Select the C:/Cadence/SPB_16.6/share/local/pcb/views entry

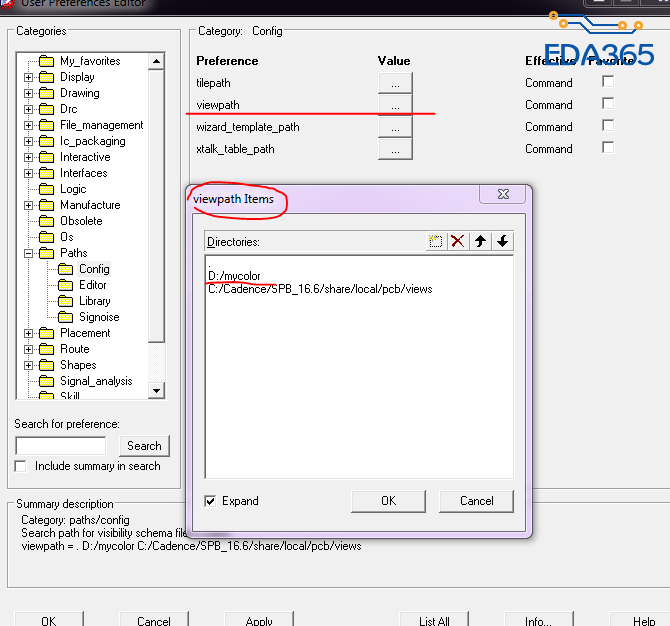pos(320,289)
